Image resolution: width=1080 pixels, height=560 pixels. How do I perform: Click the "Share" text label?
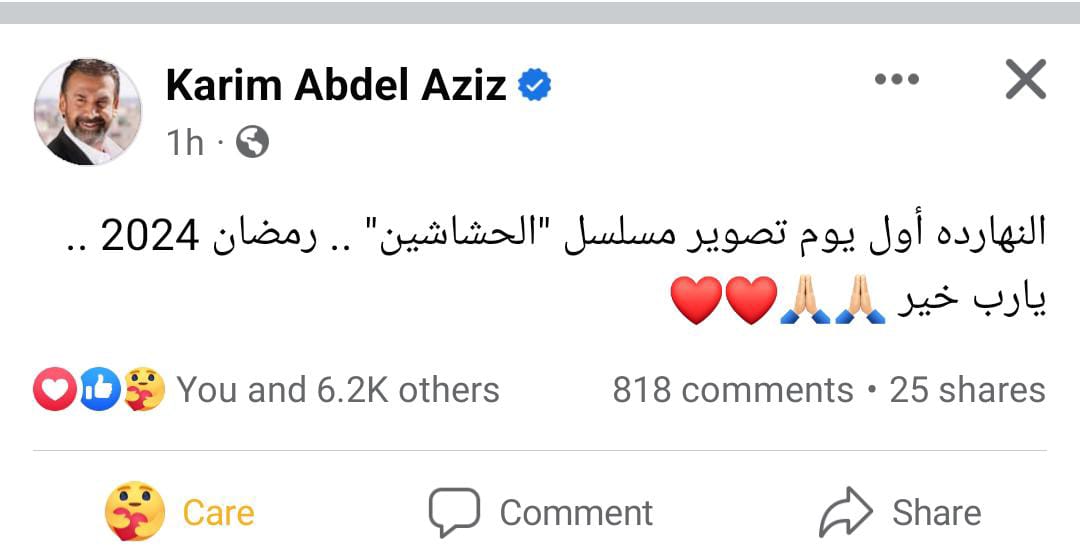pyautogui.click(x=936, y=513)
